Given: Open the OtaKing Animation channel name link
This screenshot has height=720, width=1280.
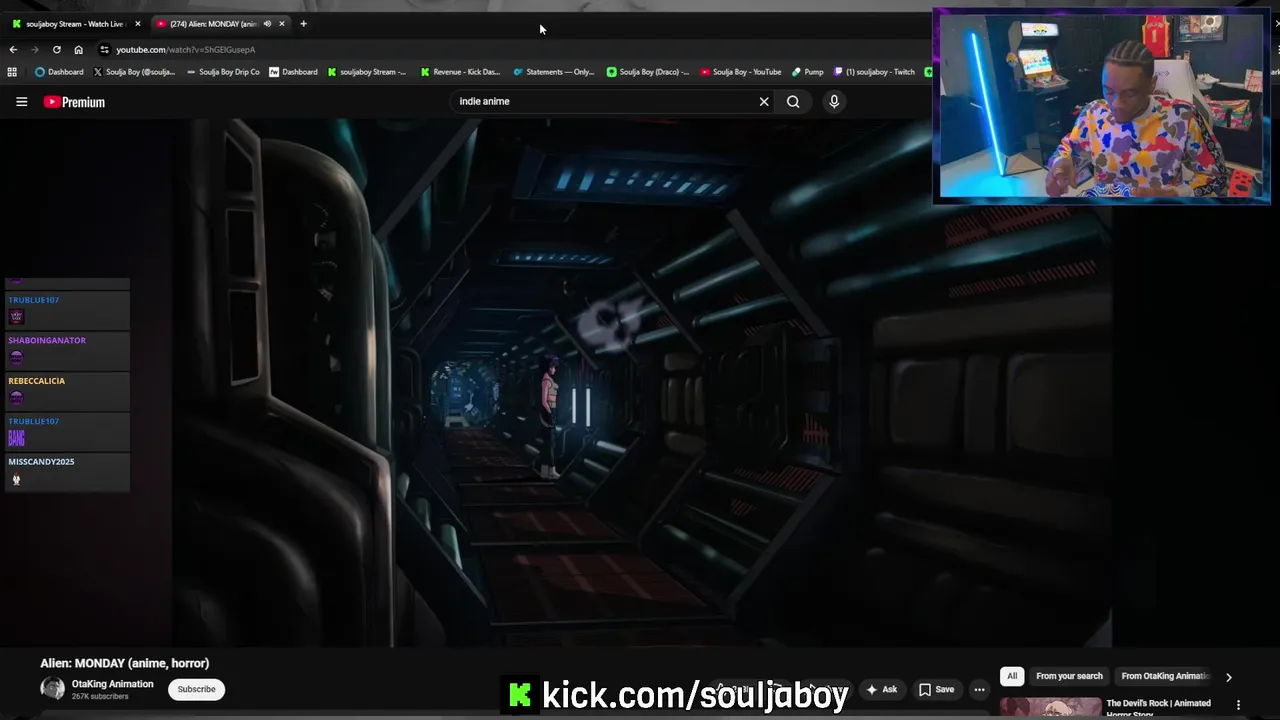Looking at the screenshot, I should tap(113, 684).
